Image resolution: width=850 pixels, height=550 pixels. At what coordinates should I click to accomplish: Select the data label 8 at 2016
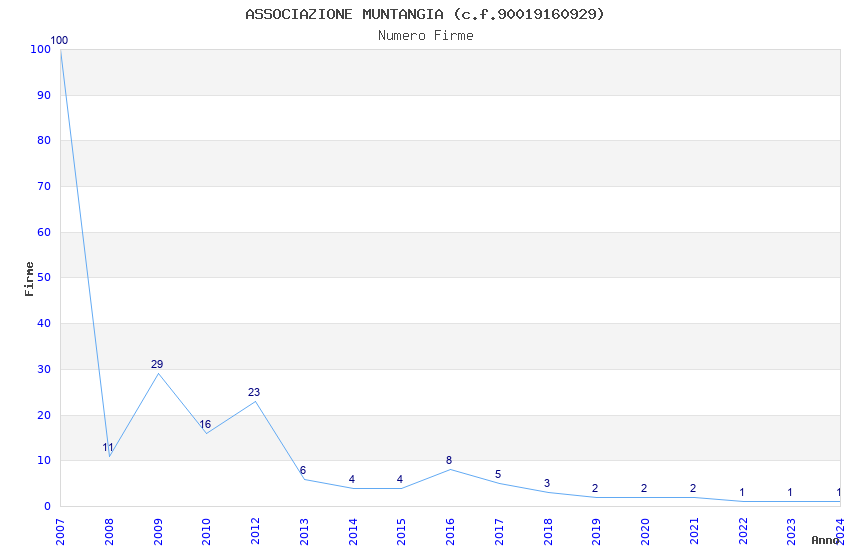point(449,460)
